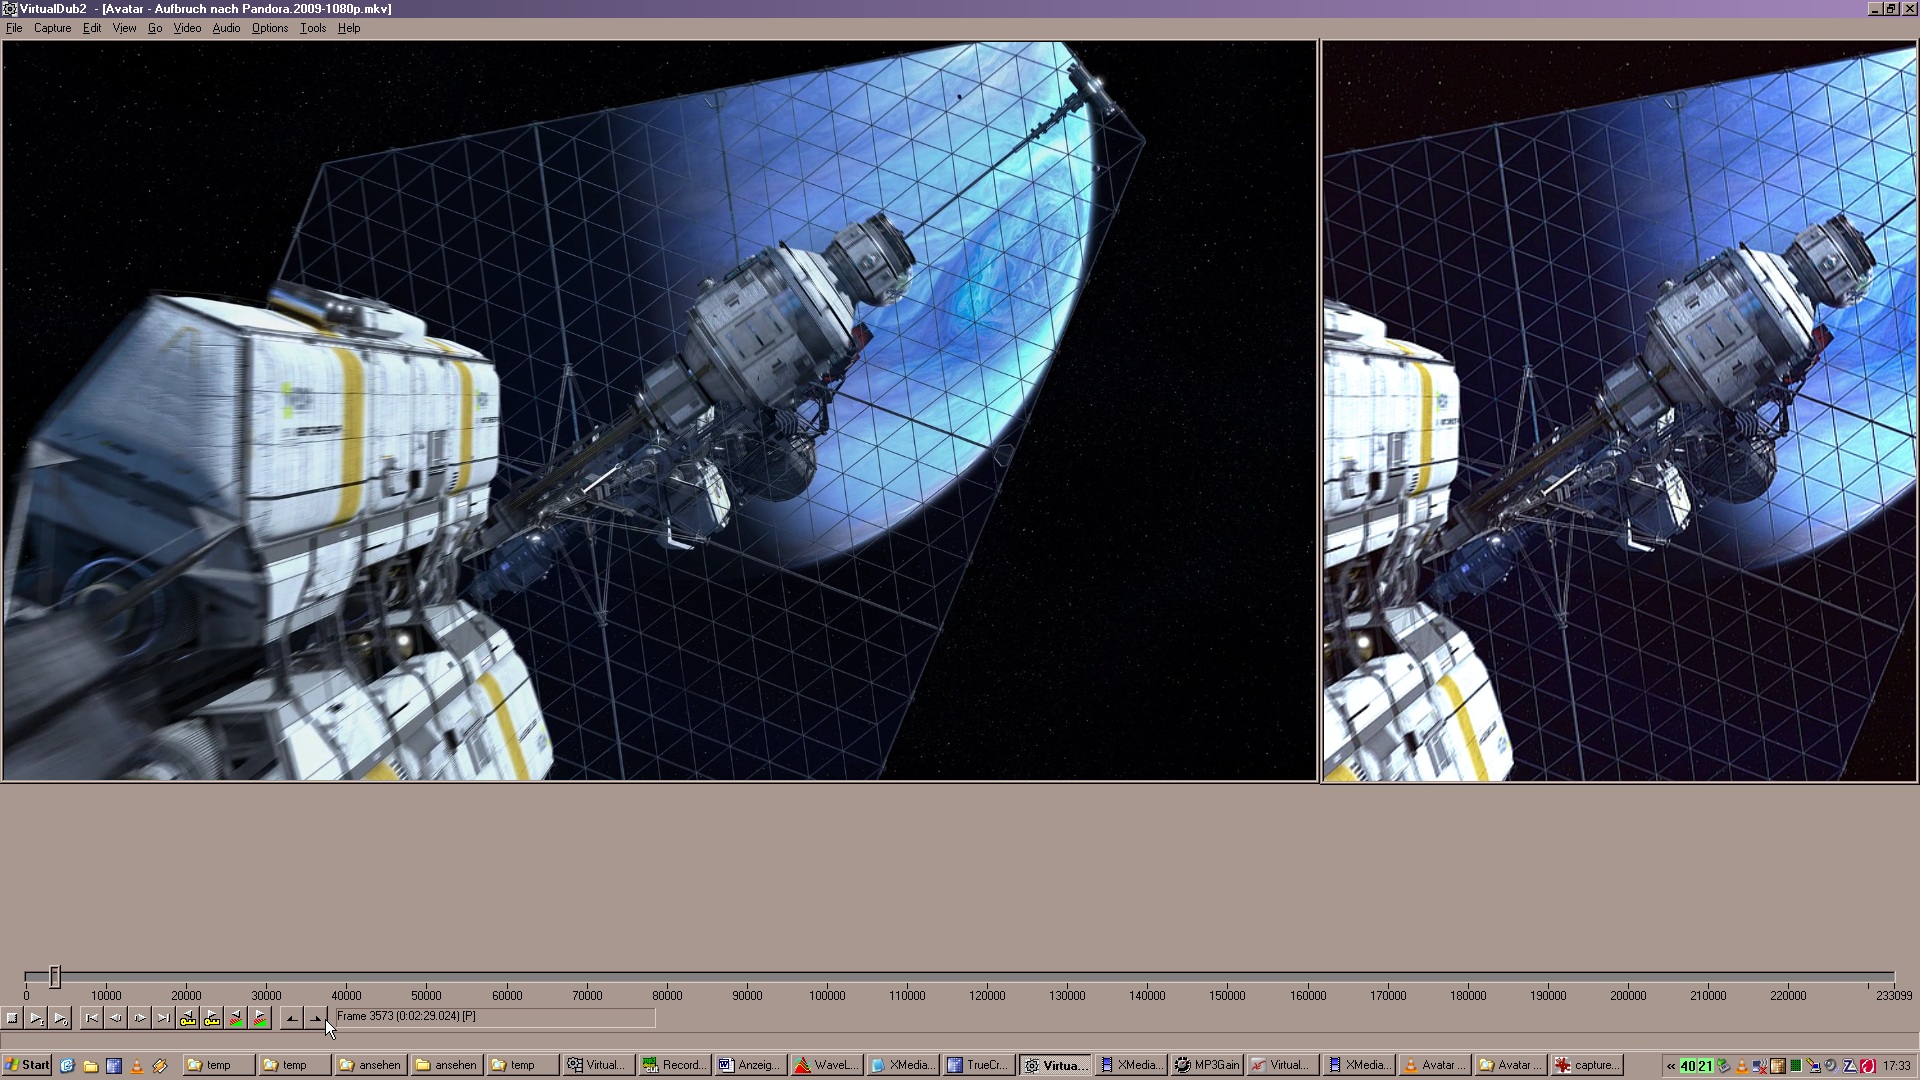The width and height of the screenshot is (1920, 1080).
Task: Play the input video preview
Action: pyautogui.click(x=36, y=1018)
